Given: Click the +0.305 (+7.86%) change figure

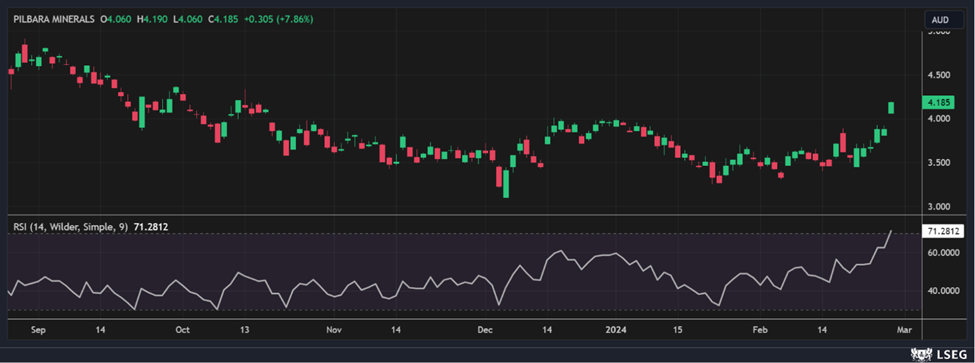Looking at the screenshot, I should pos(279,20).
